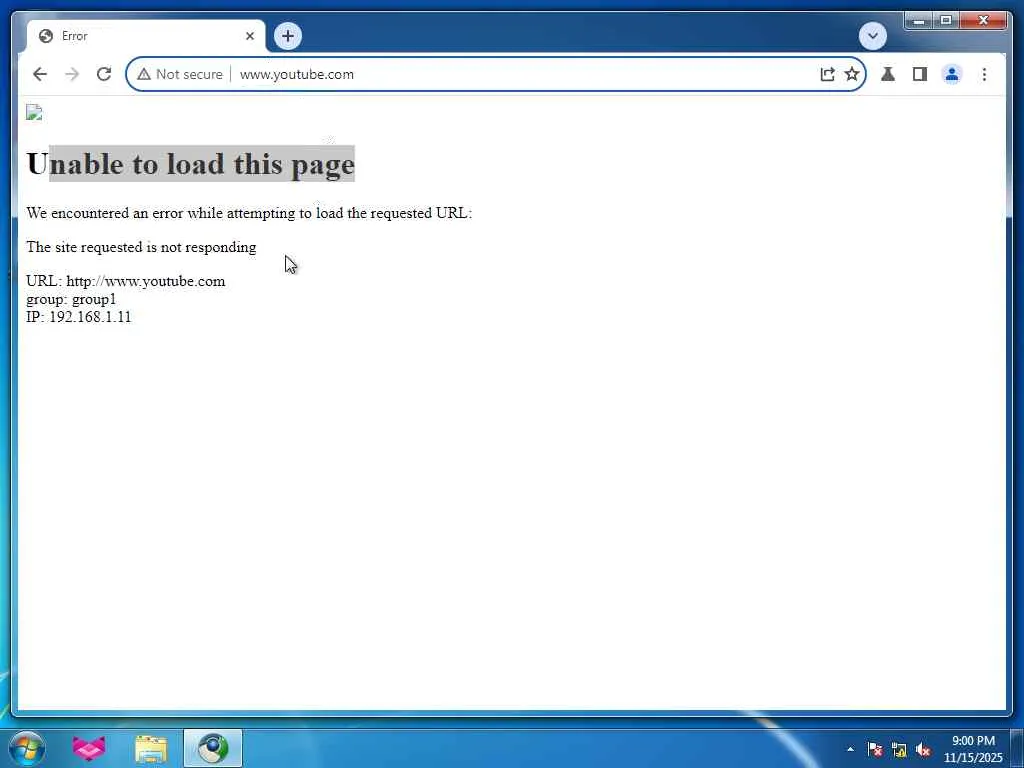Click the 'group: group1' text
Screen dimensions: 1024x768
(x=71, y=299)
